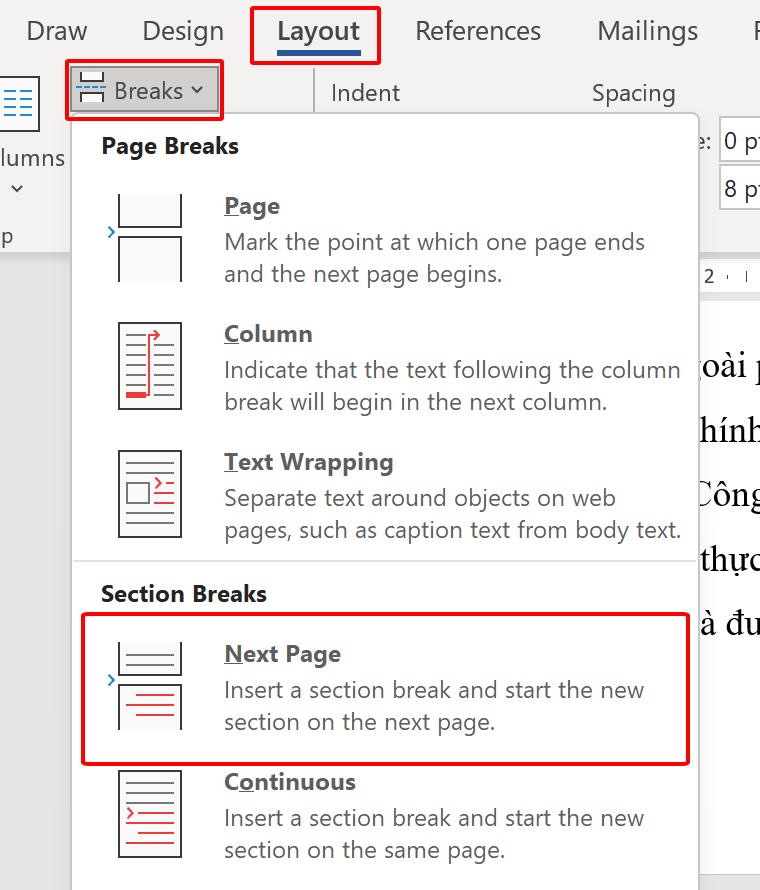
Task: Click the 8 pt spacing field
Action: [x=738, y=189]
